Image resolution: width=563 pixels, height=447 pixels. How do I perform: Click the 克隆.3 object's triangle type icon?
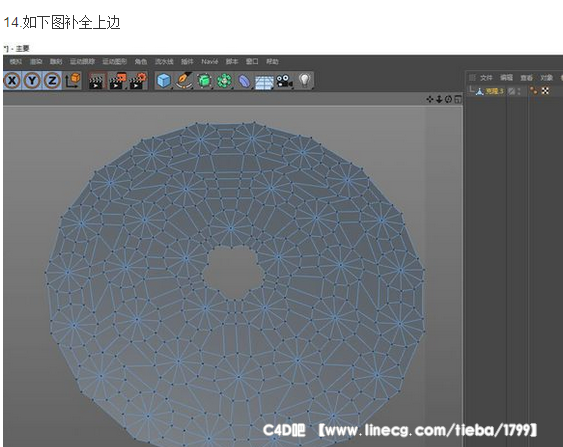[480, 91]
